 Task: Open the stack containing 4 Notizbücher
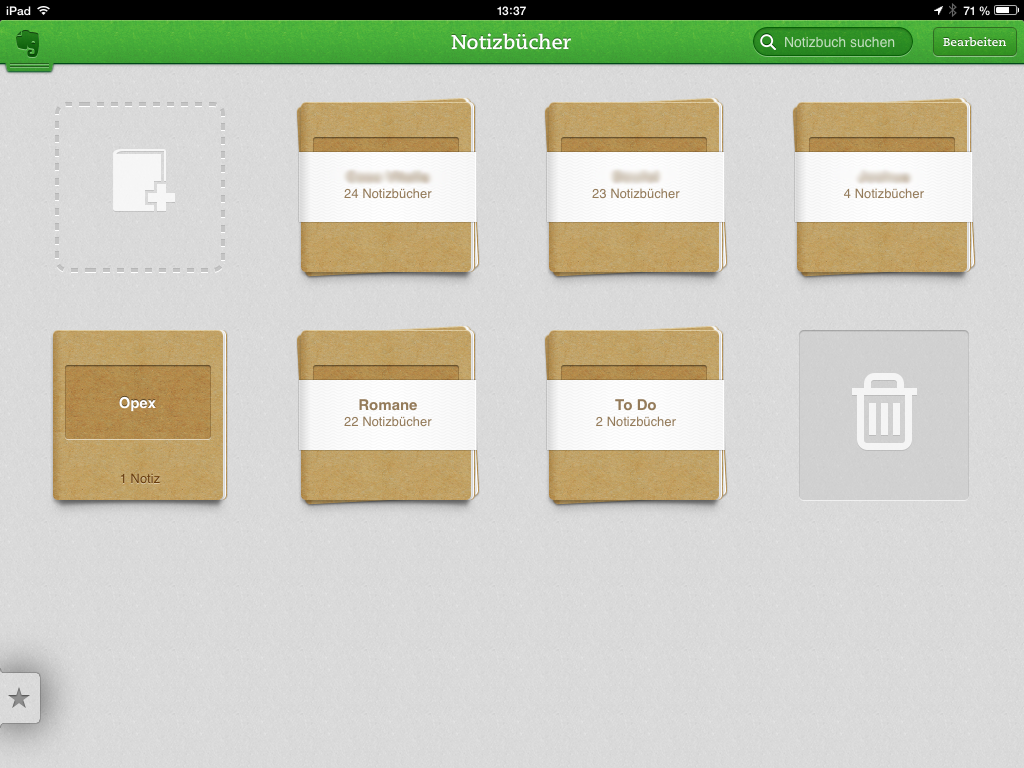(883, 186)
